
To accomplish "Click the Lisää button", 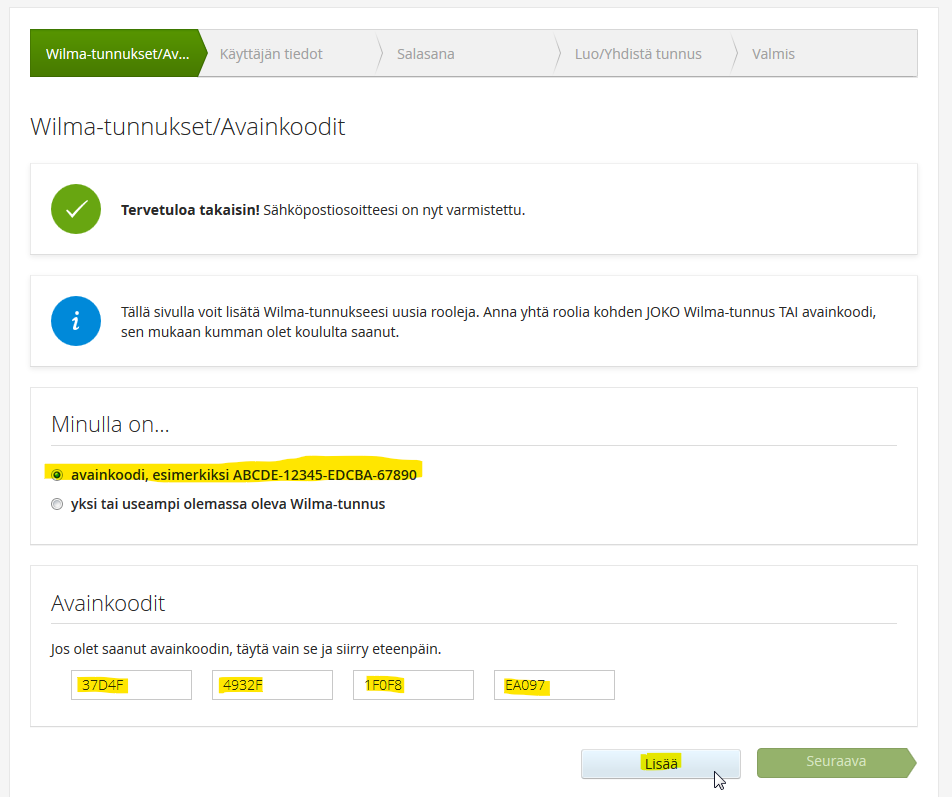I will tap(661, 764).
